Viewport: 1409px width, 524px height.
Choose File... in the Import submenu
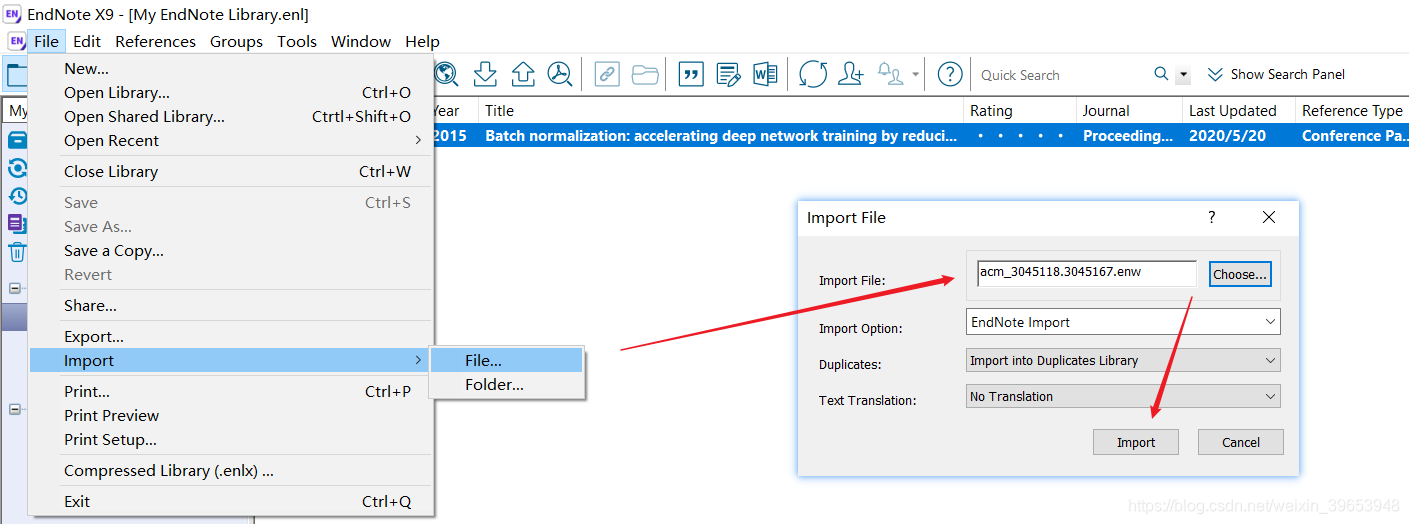coord(507,360)
